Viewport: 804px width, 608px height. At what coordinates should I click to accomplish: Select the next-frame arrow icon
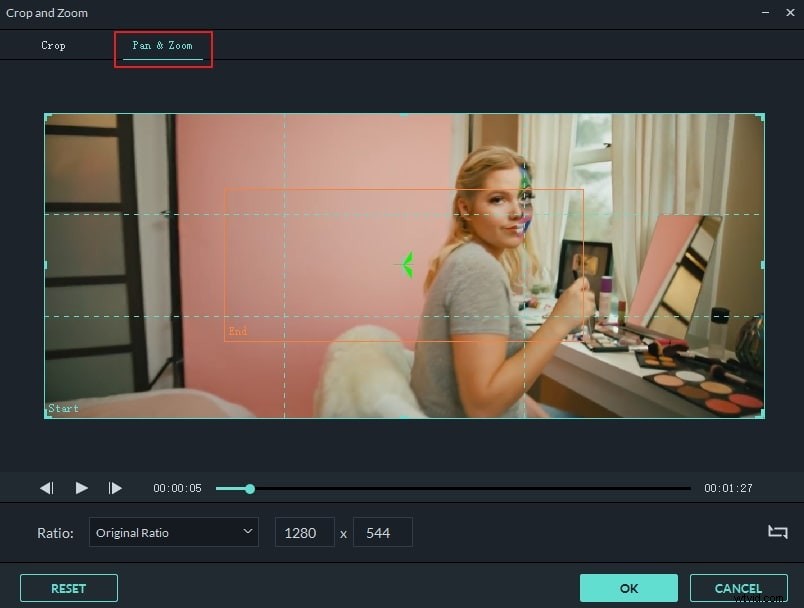point(115,488)
